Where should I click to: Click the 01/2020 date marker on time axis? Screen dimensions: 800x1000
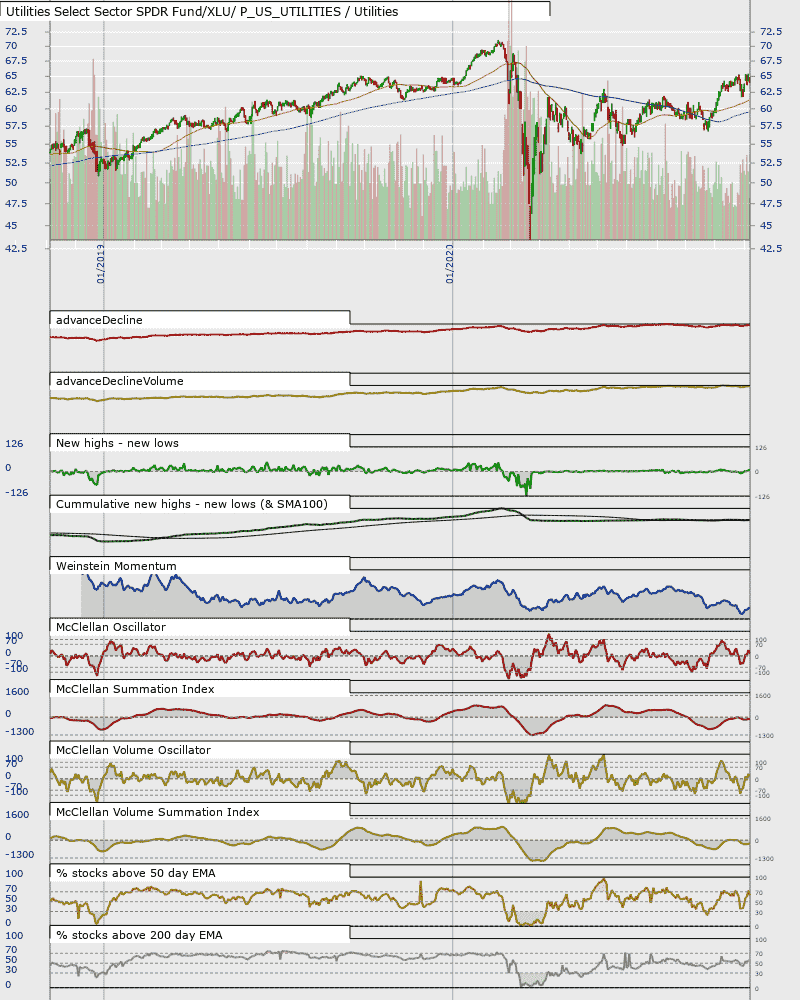[450, 263]
